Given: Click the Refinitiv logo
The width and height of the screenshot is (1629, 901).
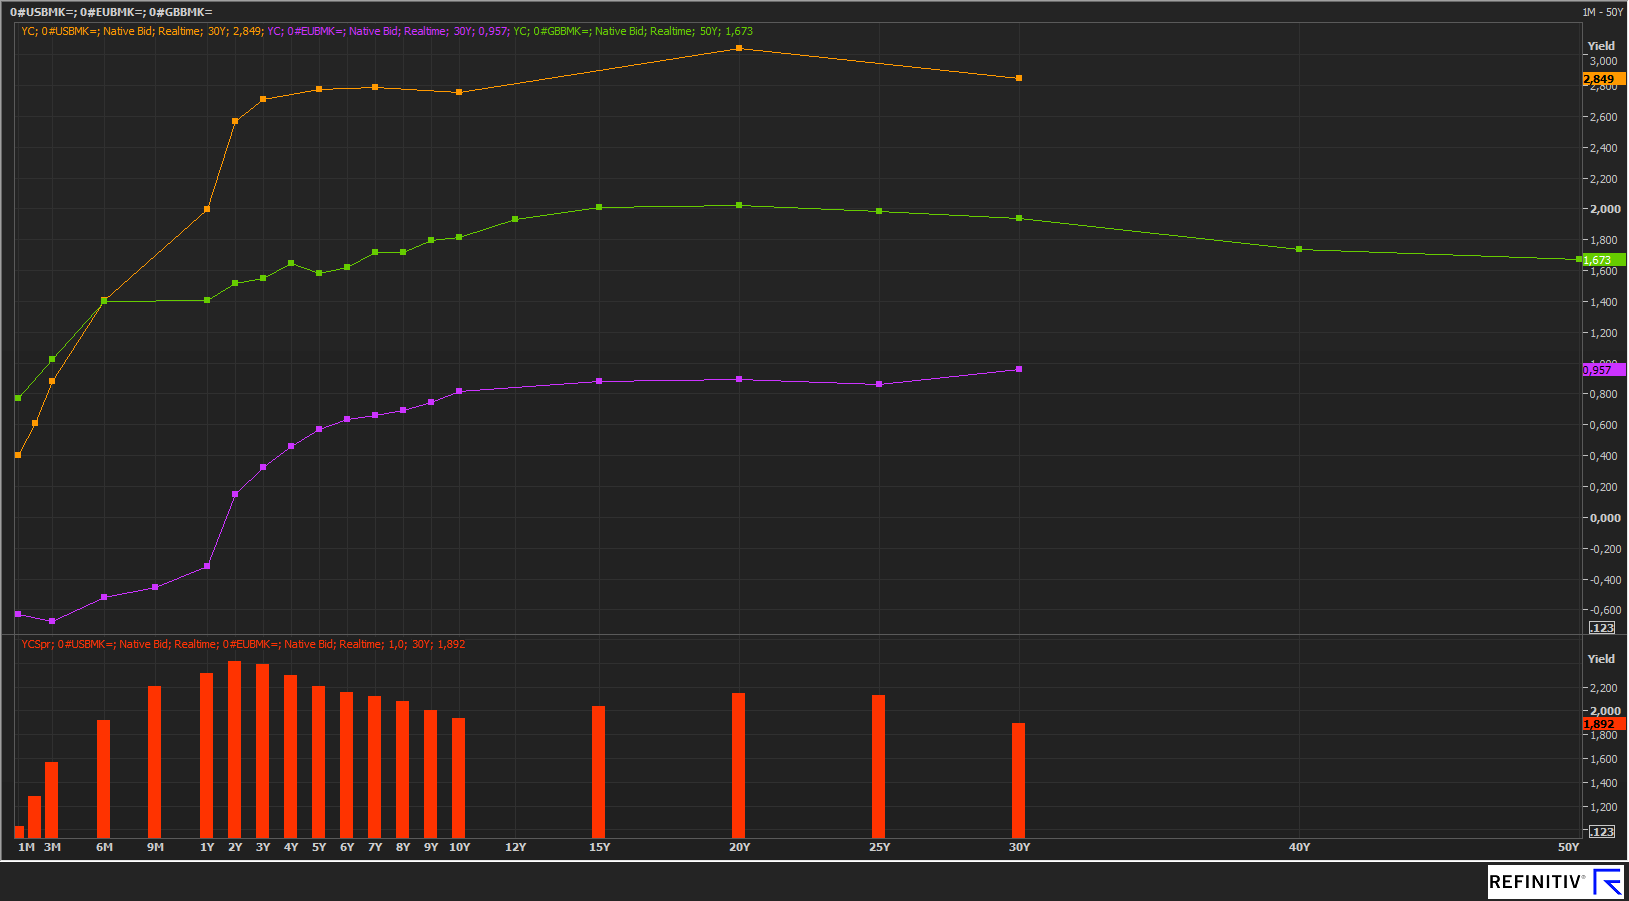Looking at the screenshot, I should (x=1555, y=882).
